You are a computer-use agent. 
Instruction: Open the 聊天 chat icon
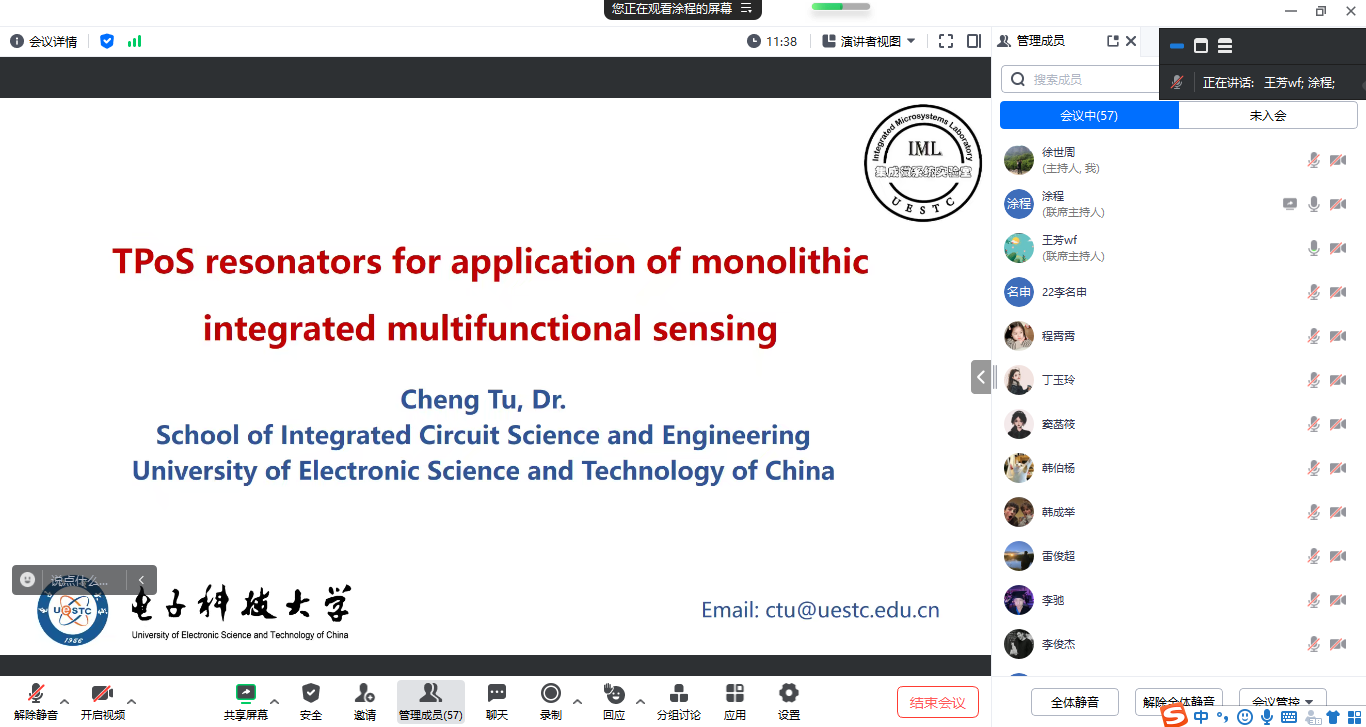click(x=497, y=693)
